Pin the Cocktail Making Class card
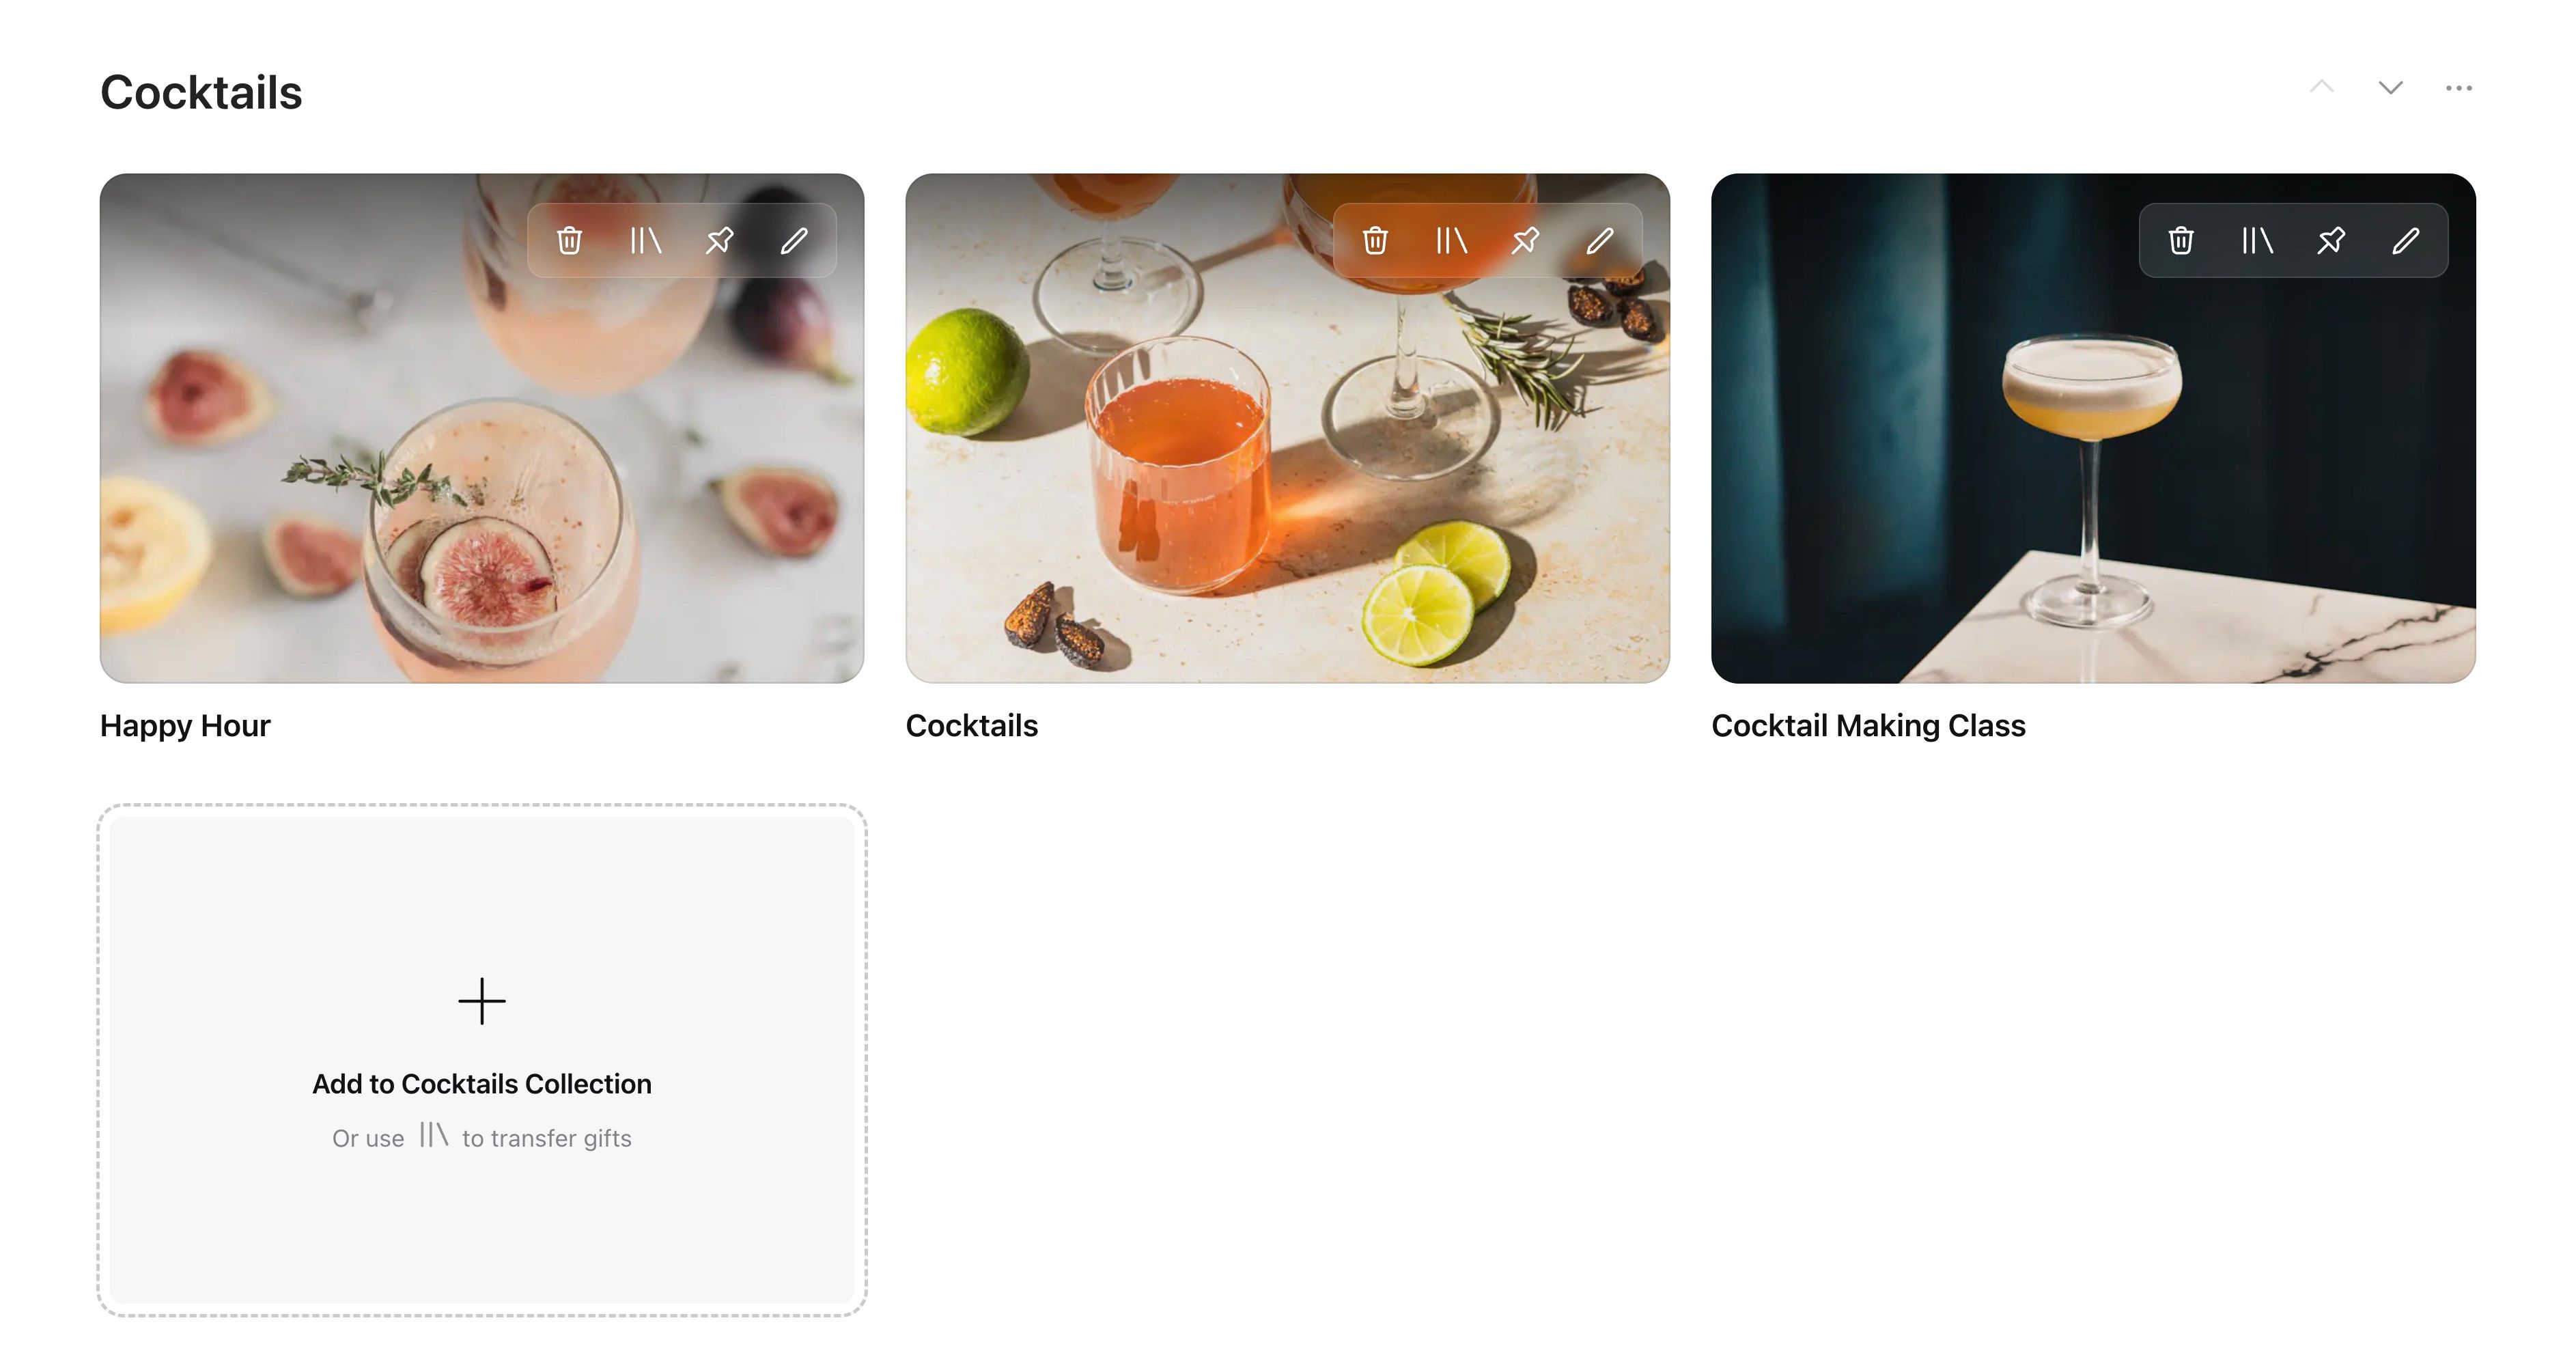 (2332, 240)
